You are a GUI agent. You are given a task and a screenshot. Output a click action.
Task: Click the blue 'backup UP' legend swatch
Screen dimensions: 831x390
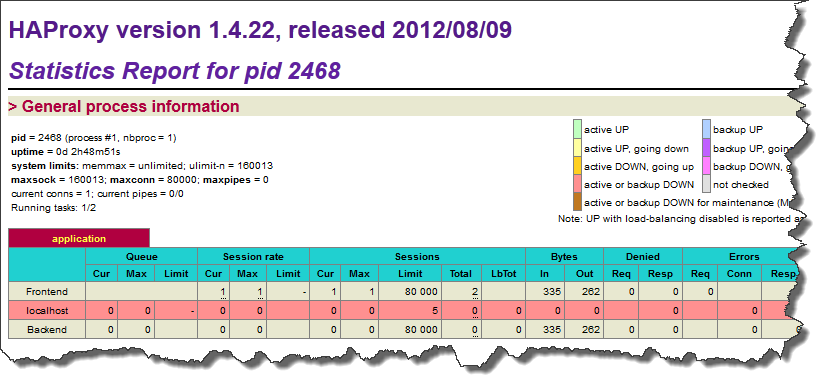(x=706, y=129)
